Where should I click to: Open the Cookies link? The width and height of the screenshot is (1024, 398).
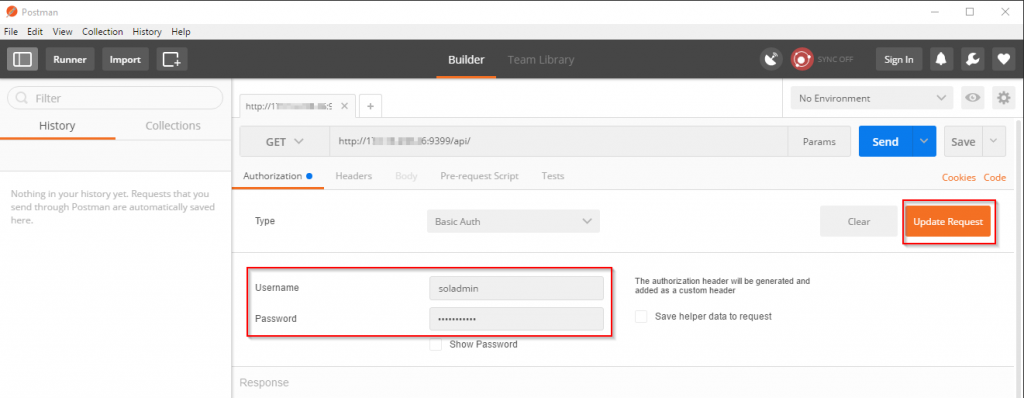pos(959,178)
